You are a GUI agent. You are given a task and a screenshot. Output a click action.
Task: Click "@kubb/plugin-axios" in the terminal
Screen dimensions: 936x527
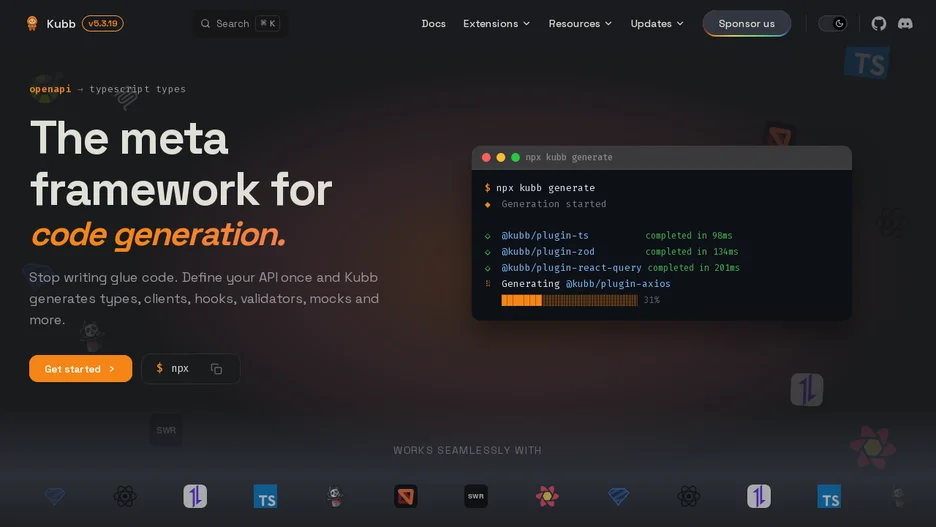[618, 284]
